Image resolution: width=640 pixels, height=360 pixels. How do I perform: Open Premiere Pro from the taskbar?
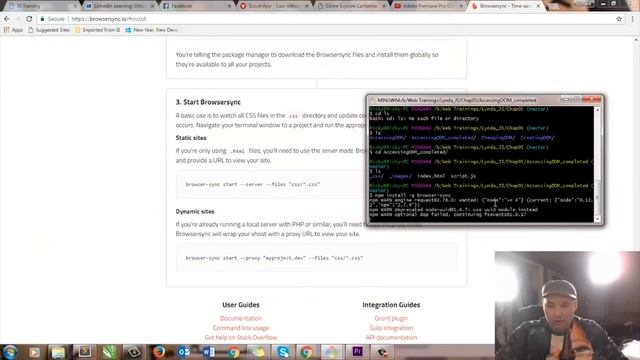pos(357,351)
